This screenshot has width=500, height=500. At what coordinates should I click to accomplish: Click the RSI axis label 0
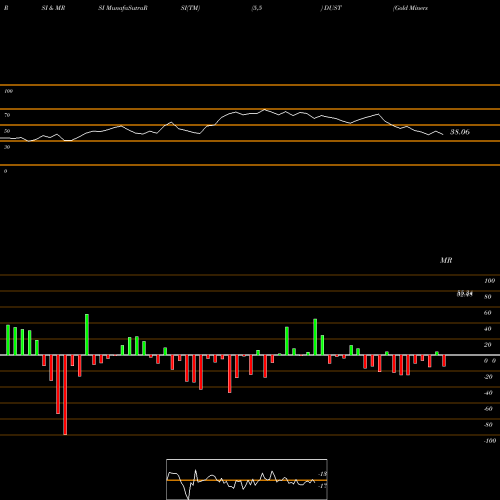[x=5, y=171]
